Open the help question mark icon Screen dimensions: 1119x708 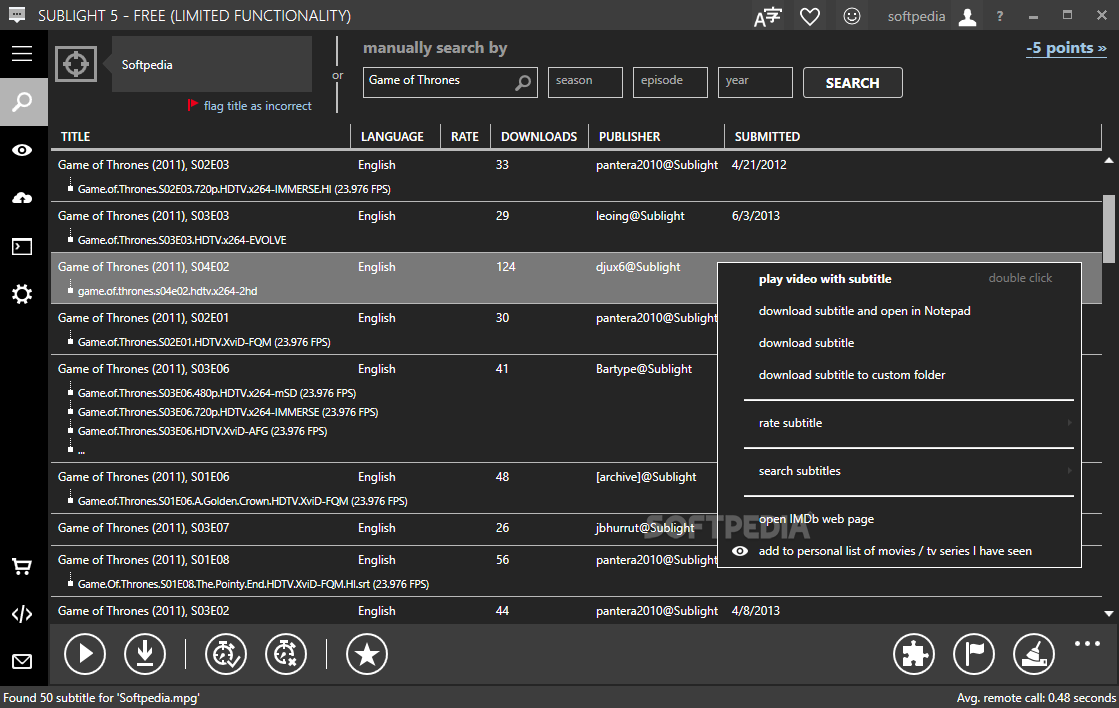(x=1000, y=16)
